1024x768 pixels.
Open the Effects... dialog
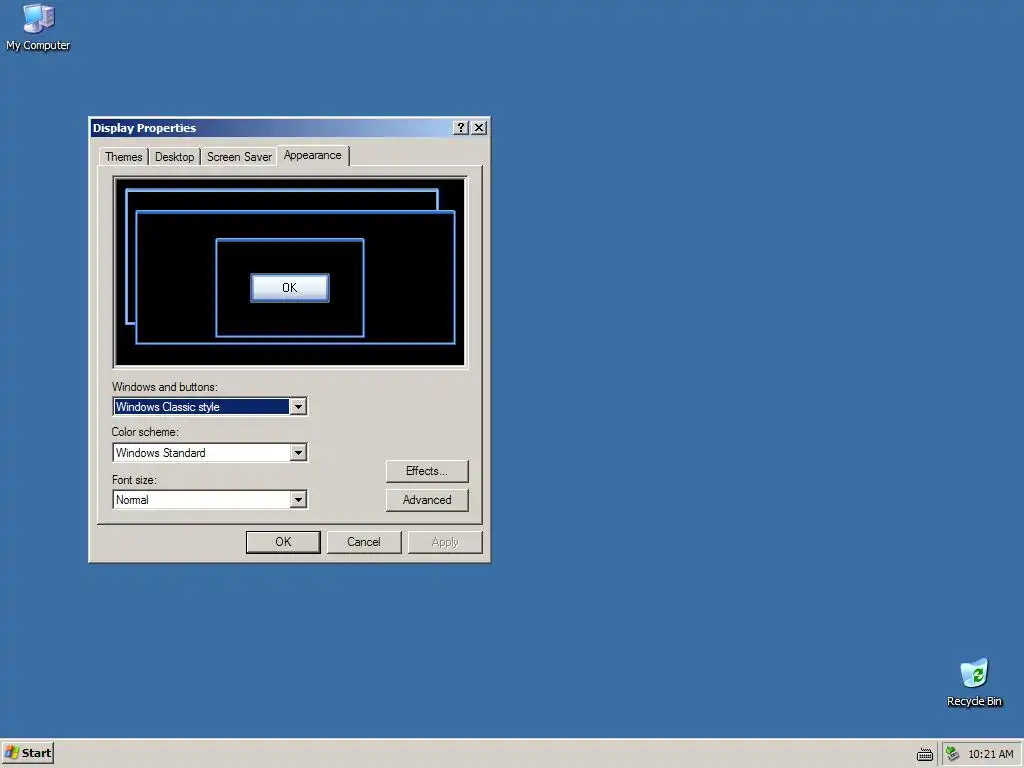click(427, 471)
